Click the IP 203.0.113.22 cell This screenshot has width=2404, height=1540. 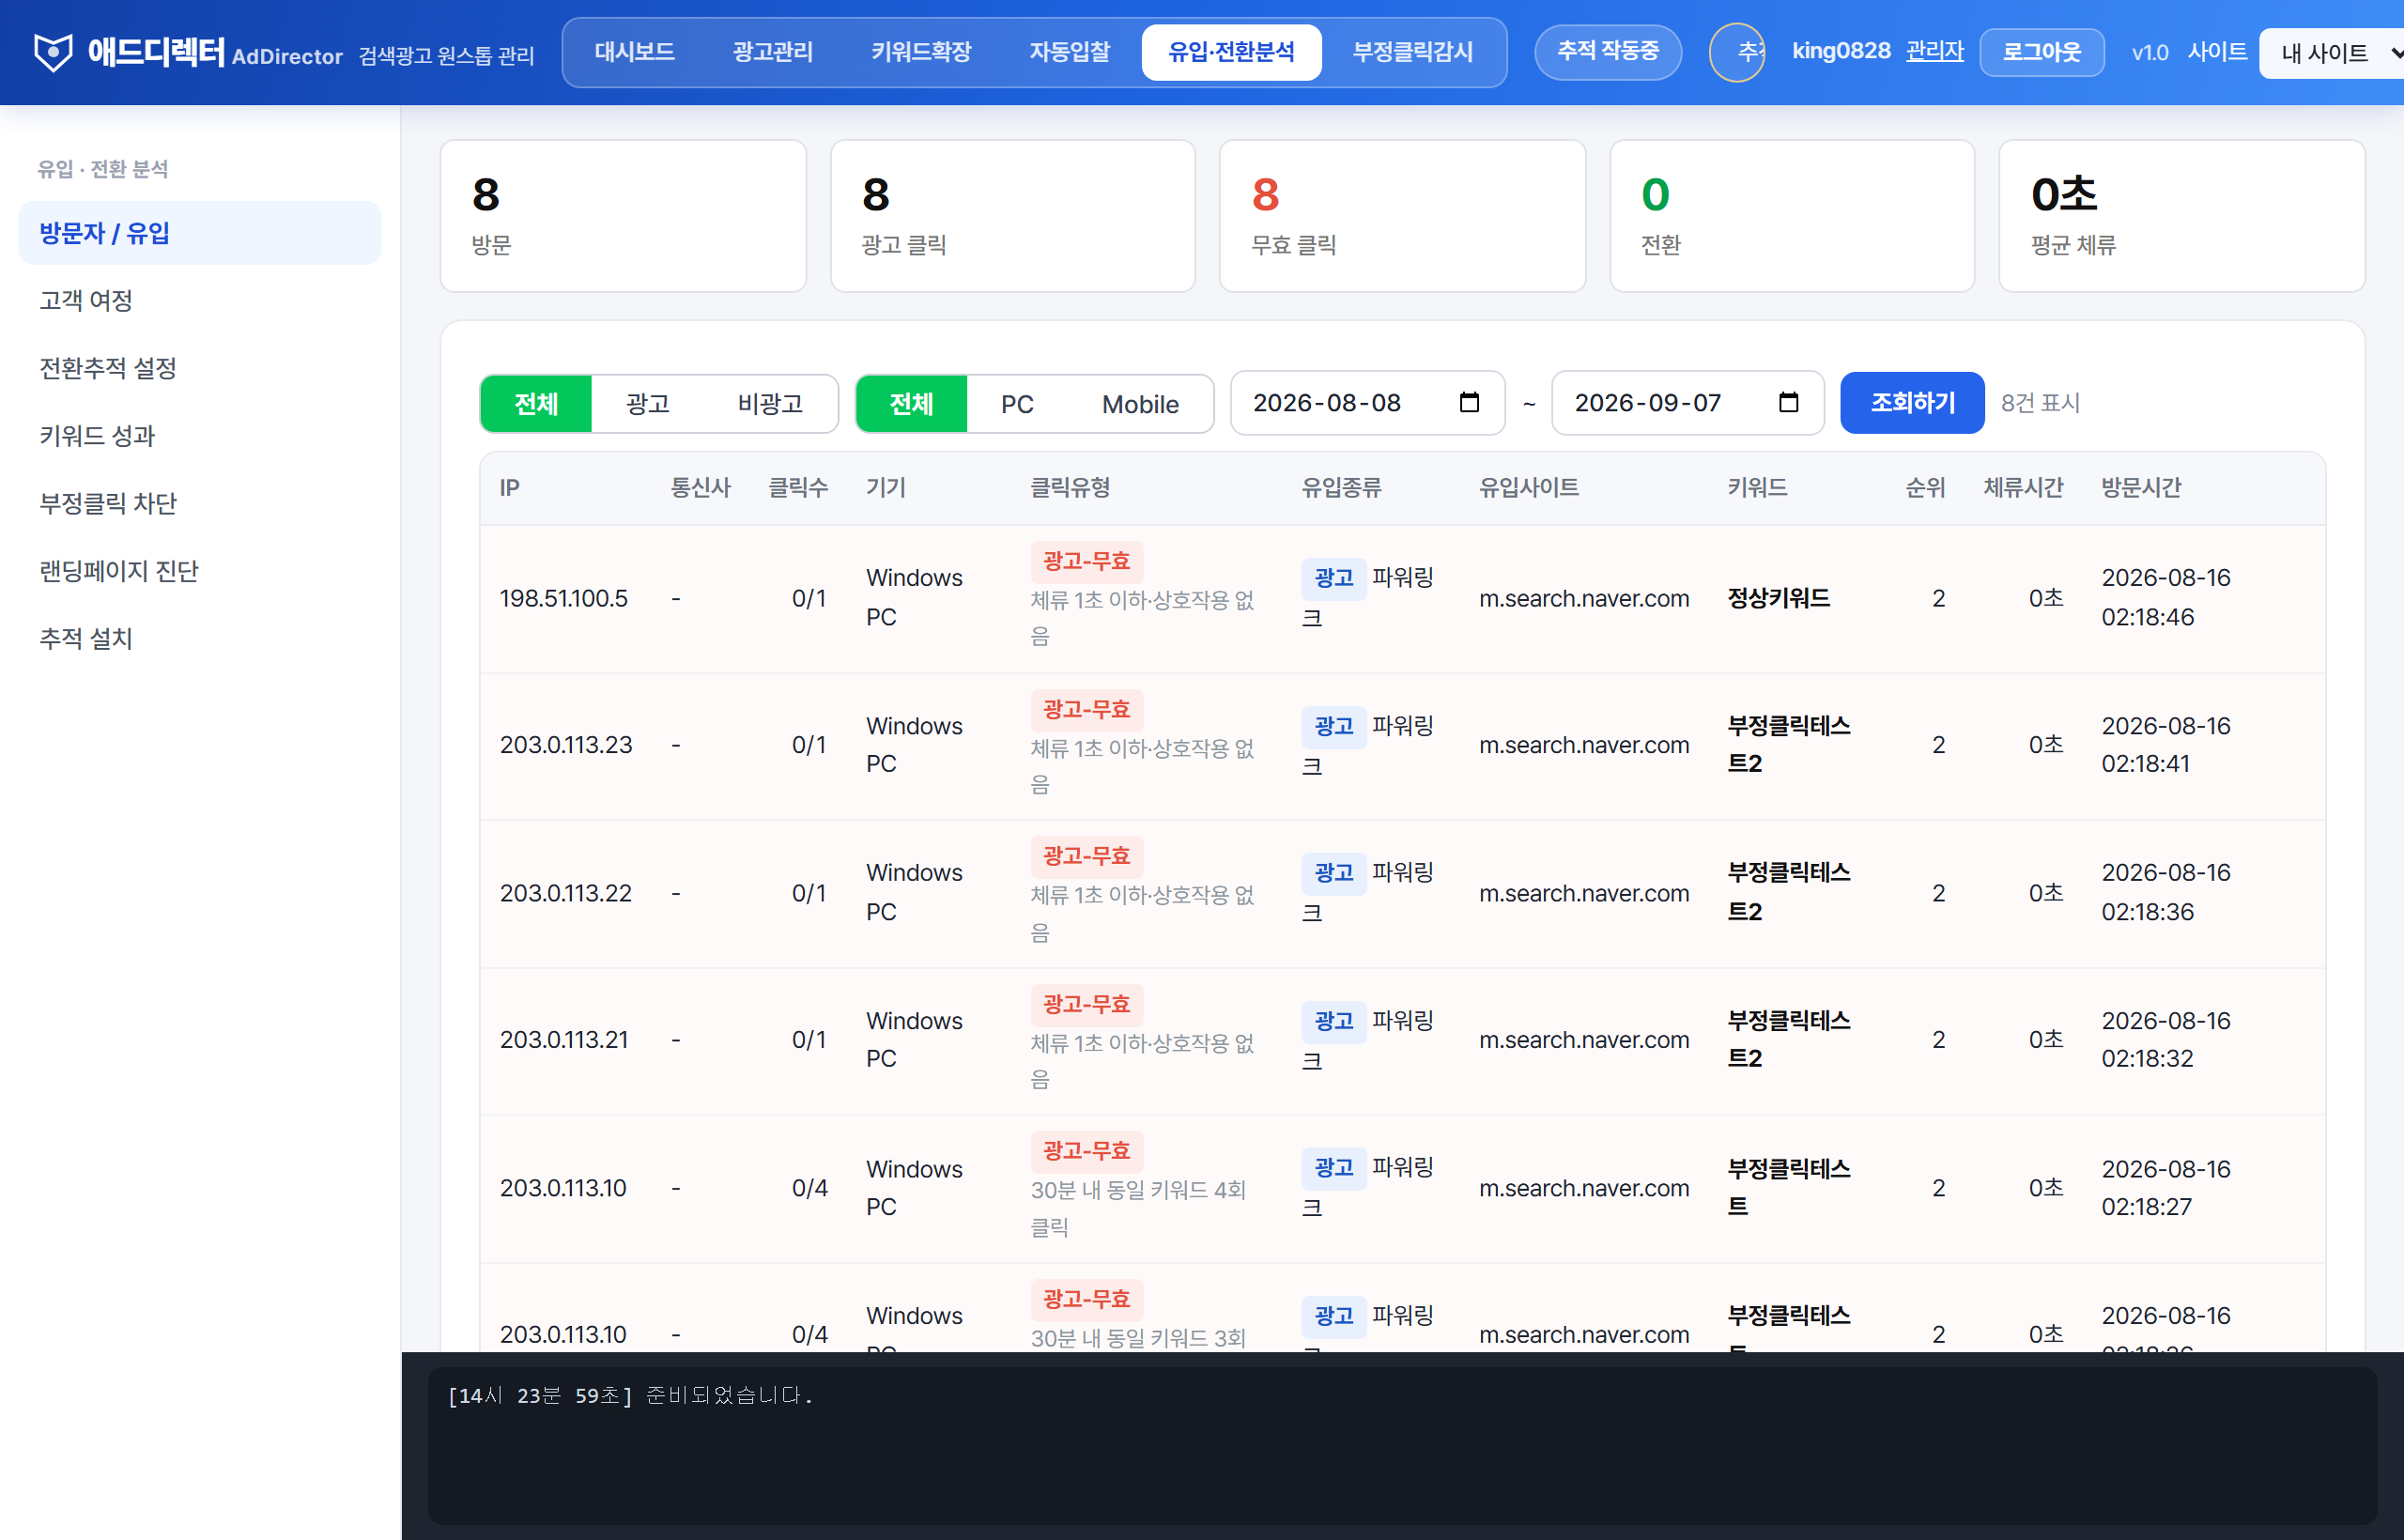point(566,893)
